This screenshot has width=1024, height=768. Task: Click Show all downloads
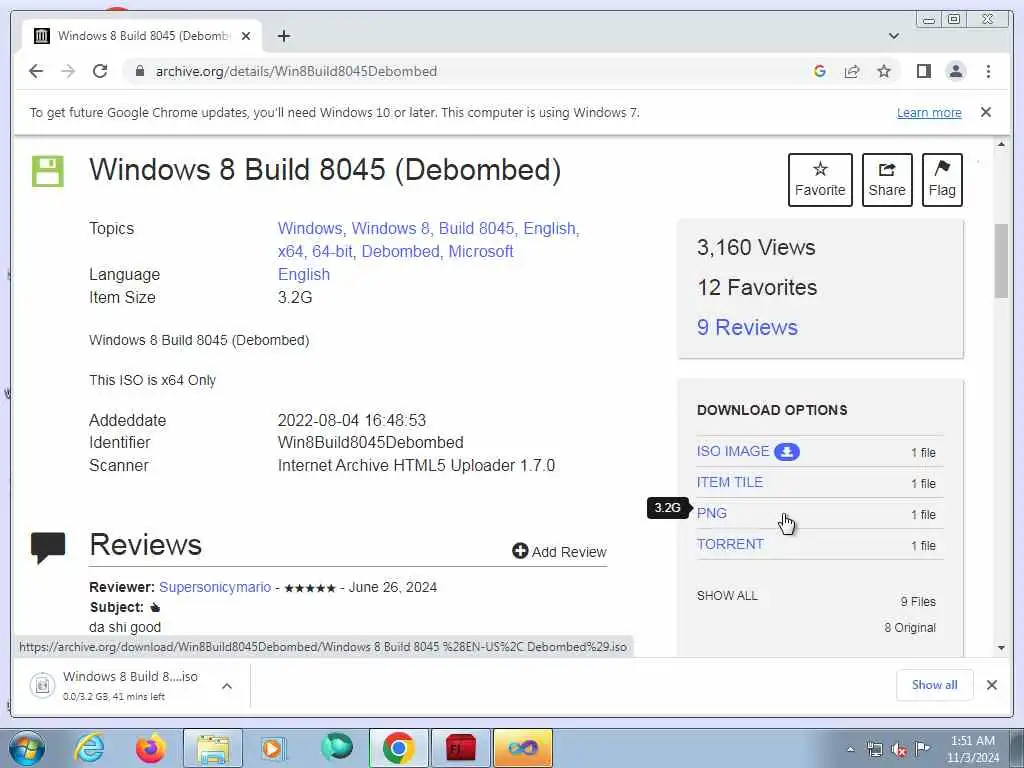click(x=935, y=685)
